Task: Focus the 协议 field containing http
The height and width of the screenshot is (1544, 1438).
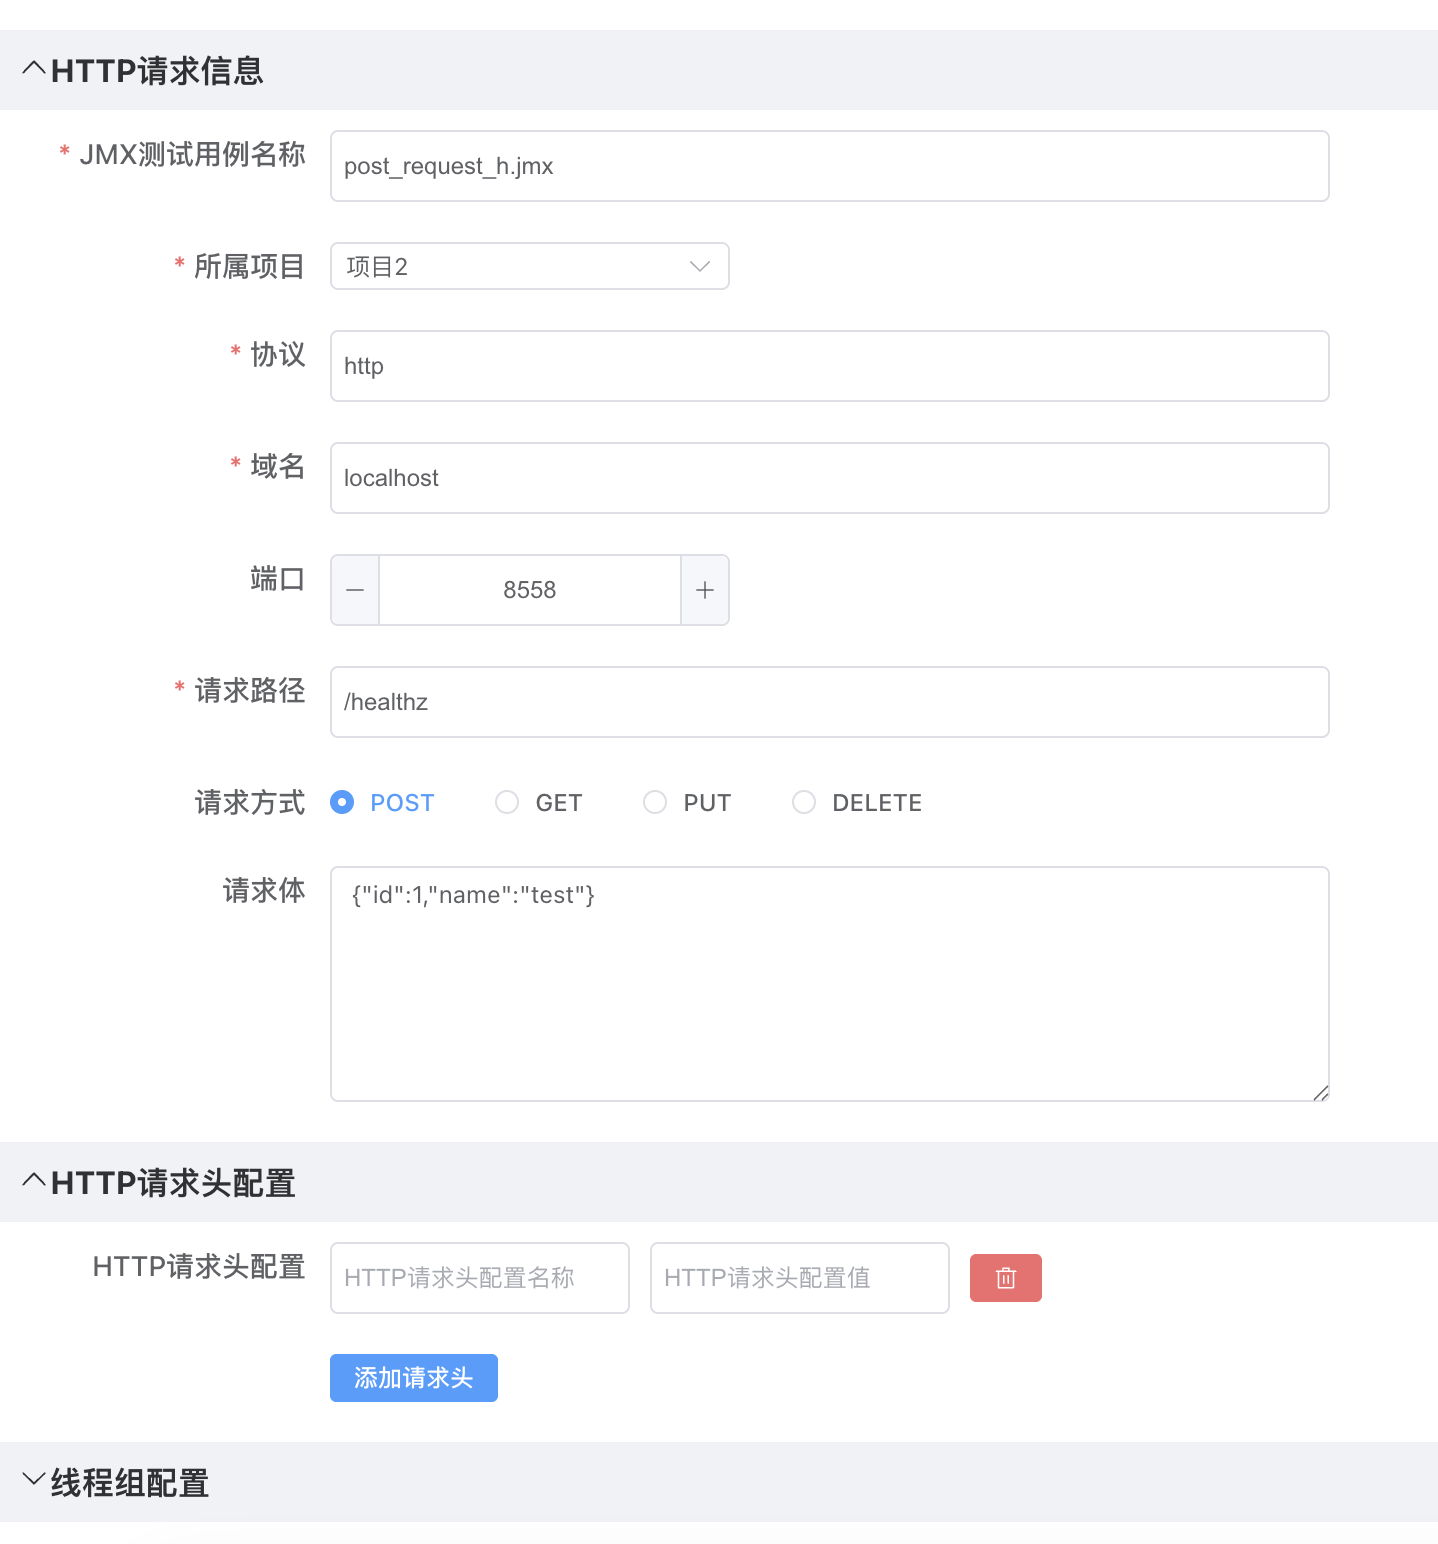Action: [x=830, y=366]
